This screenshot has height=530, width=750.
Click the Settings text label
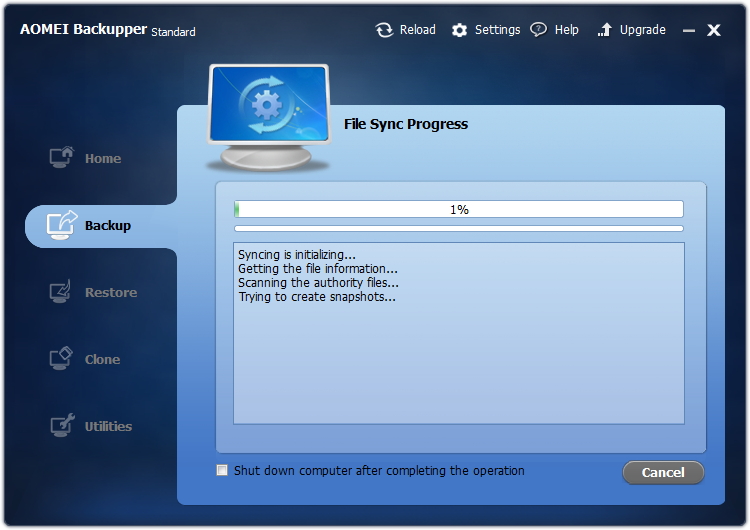[x=497, y=30]
